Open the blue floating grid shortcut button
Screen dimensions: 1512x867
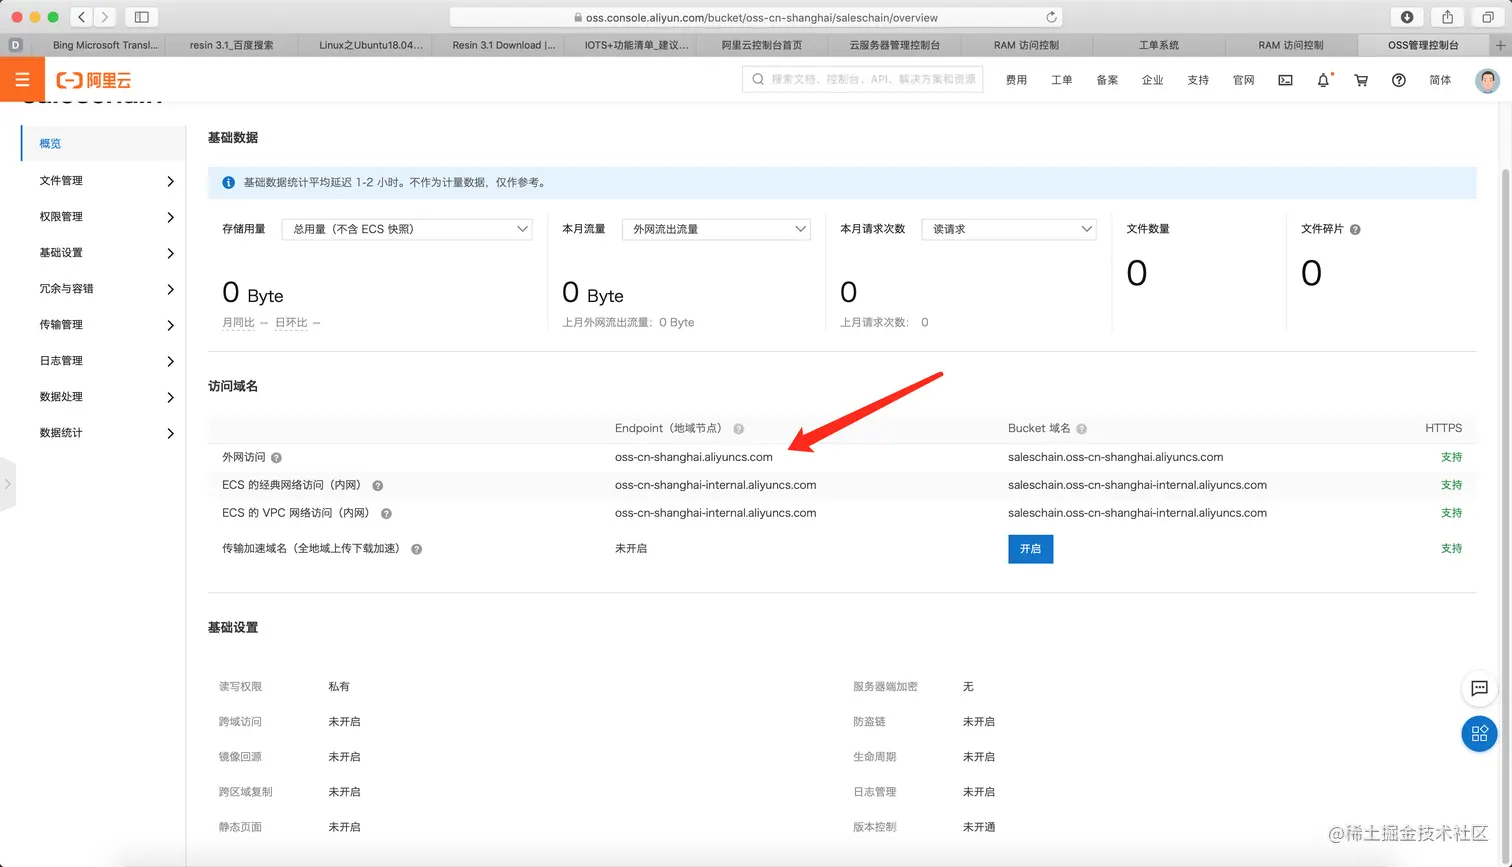click(1479, 734)
